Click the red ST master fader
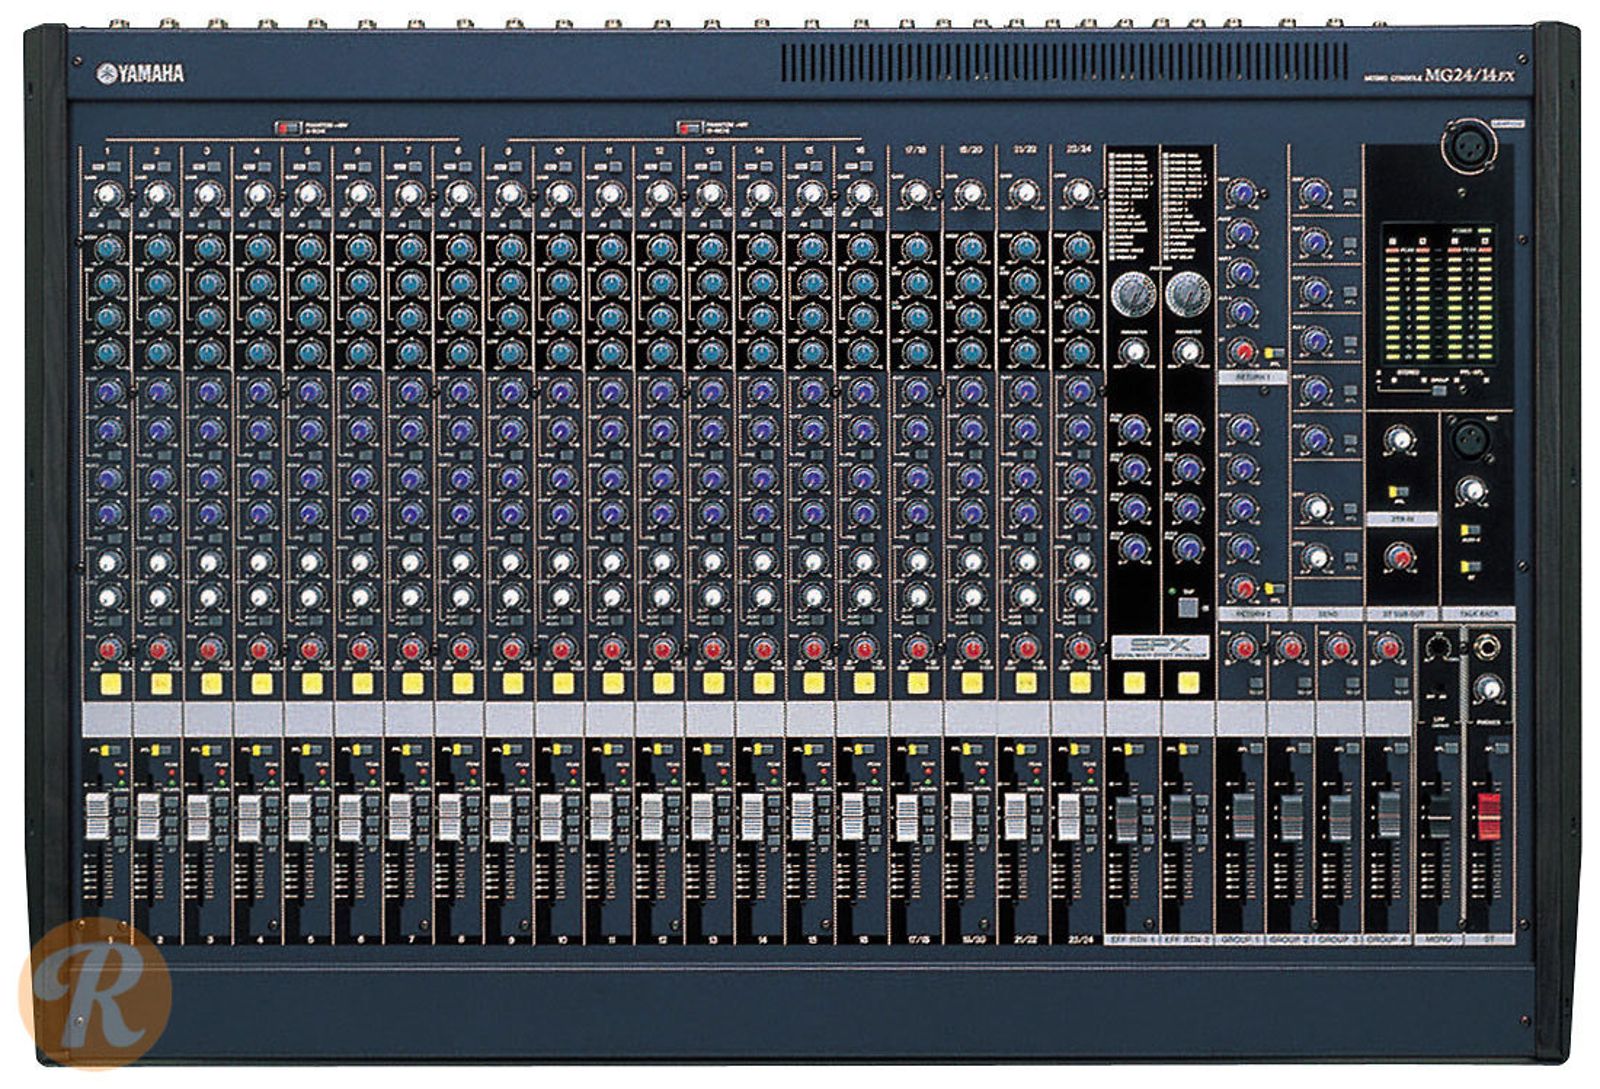Screen dimensions: 1600x1089 point(1489,817)
